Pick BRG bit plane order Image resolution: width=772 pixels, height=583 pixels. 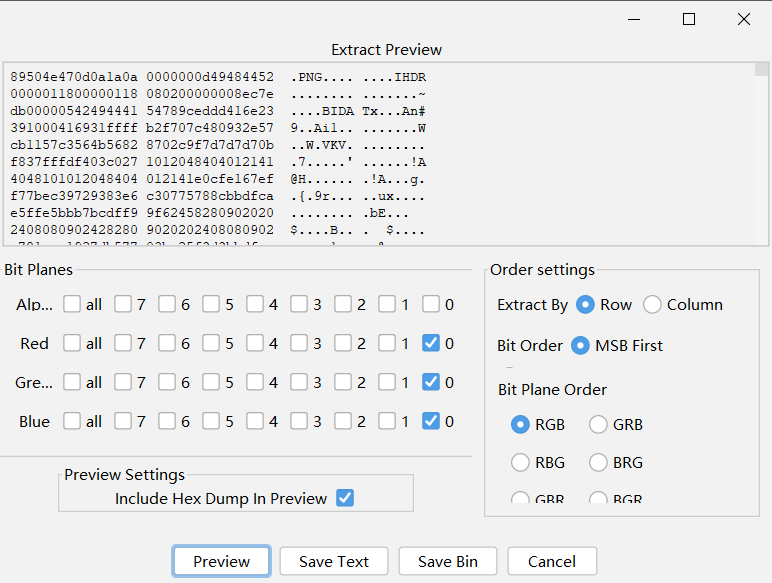click(598, 462)
